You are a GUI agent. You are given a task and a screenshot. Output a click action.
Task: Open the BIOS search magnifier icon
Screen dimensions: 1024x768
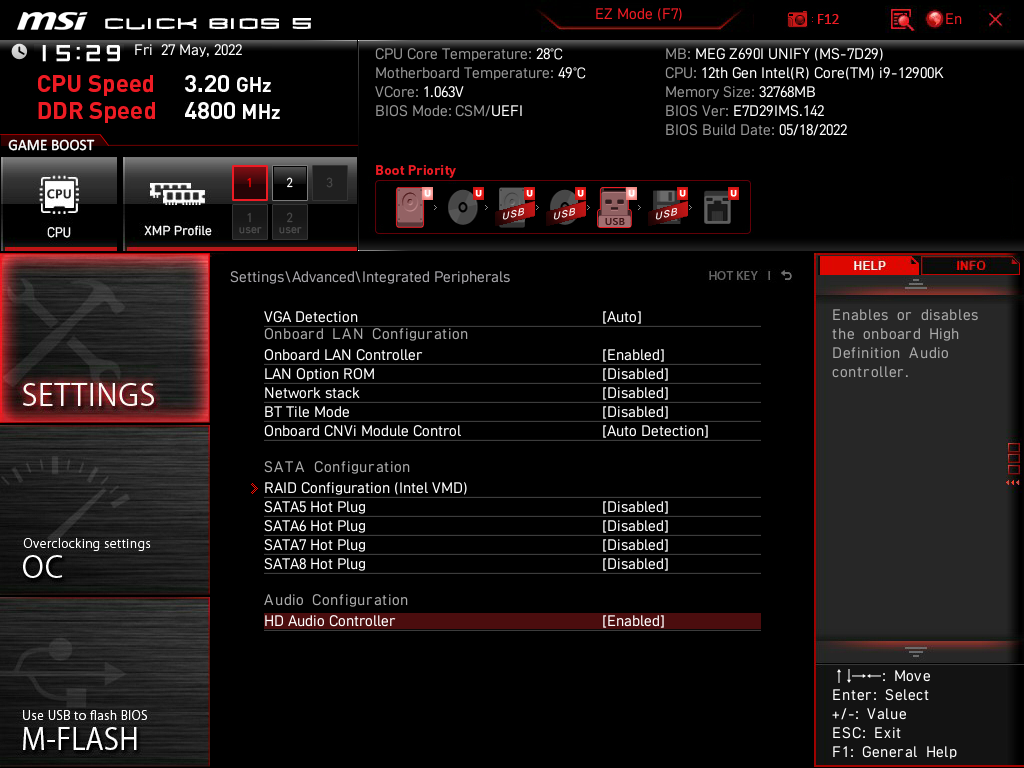pos(901,19)
